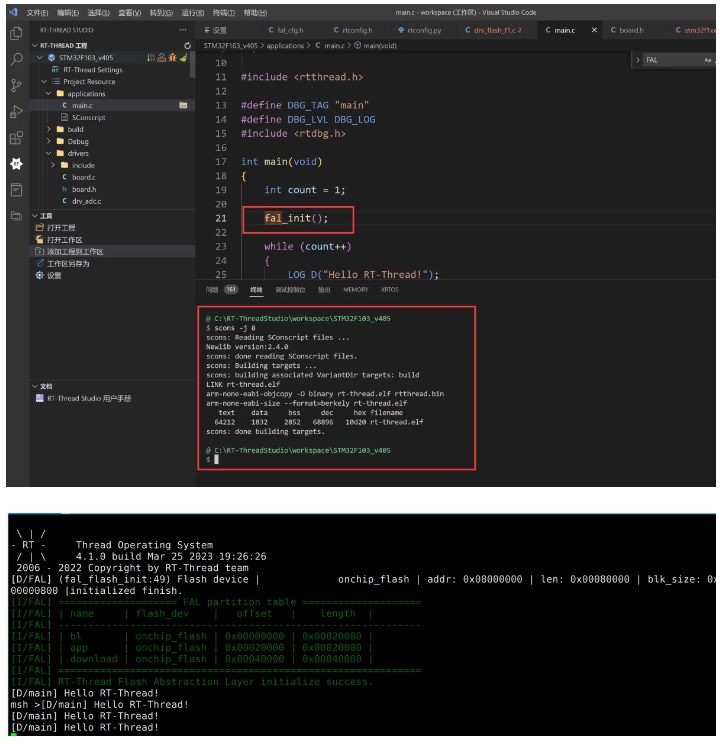The image size is (720, 744).
Task: Open the 帮助 menu
Action: coord(255,12)
